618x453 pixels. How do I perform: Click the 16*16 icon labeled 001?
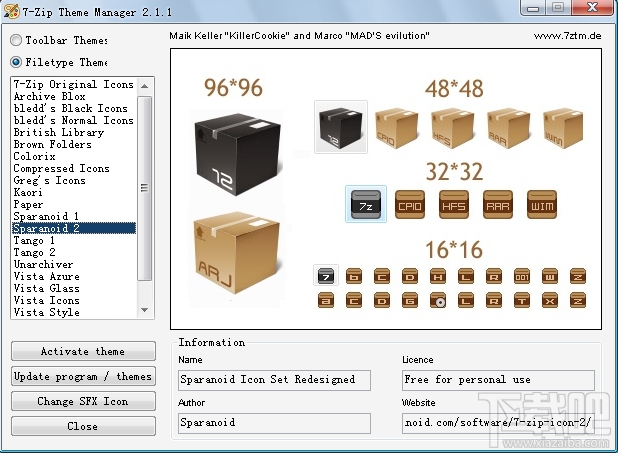tap(522, 276)
